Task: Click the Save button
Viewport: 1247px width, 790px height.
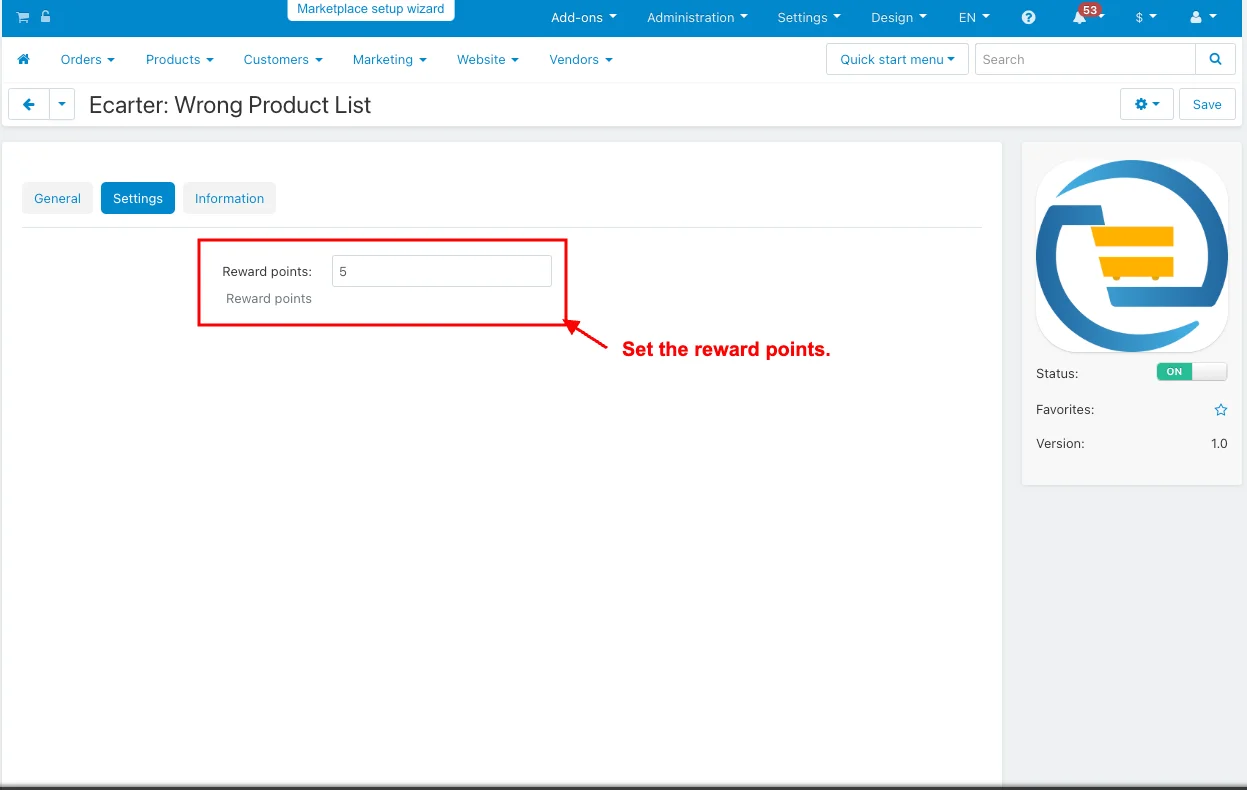Action: (x=1207, y=105)
